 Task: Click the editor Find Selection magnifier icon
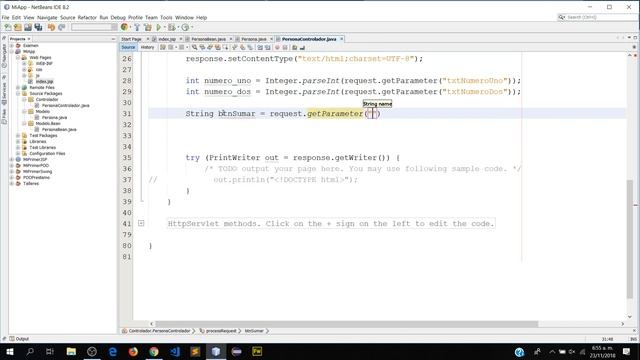click(x=195, y=47)
